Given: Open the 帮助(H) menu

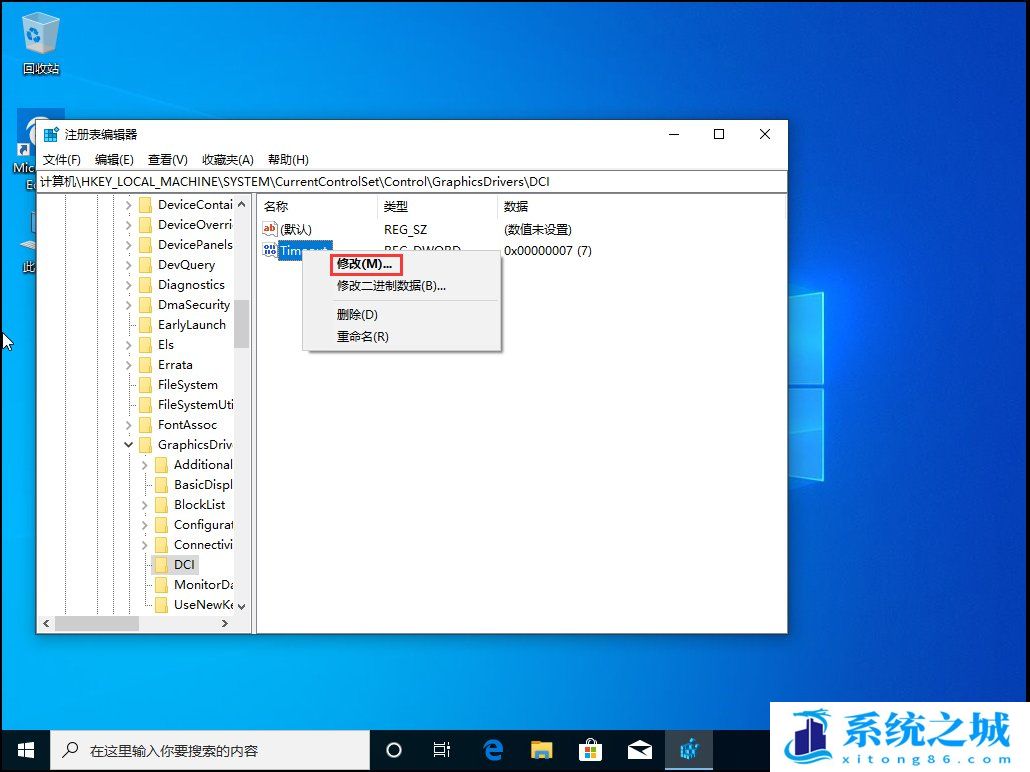Looking at the screenshot, I should (x=288, y=160).
